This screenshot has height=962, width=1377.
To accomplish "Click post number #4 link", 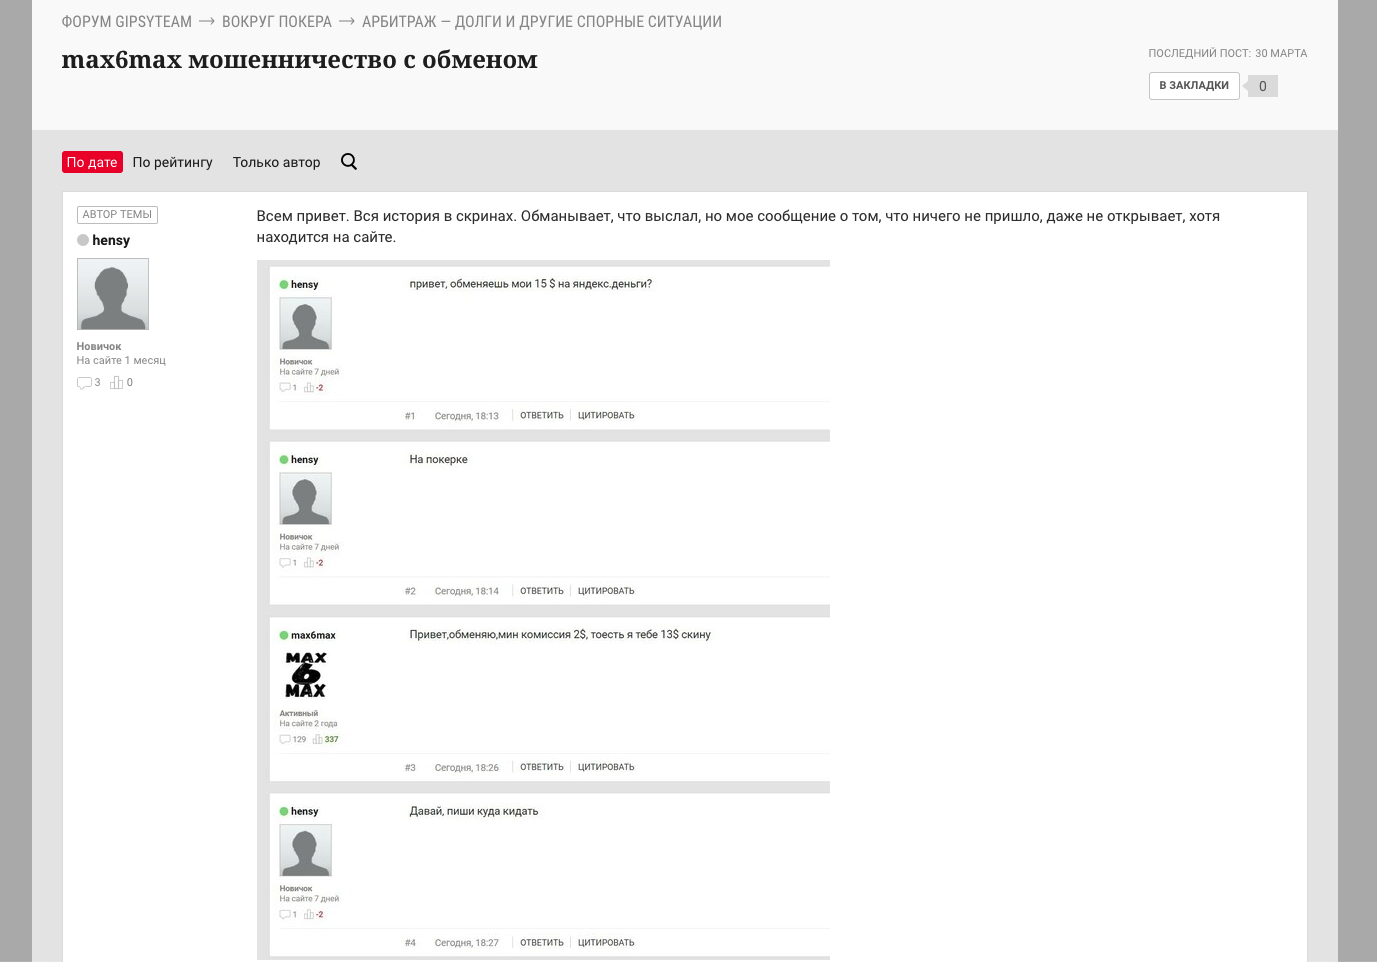I will point(410,943).
